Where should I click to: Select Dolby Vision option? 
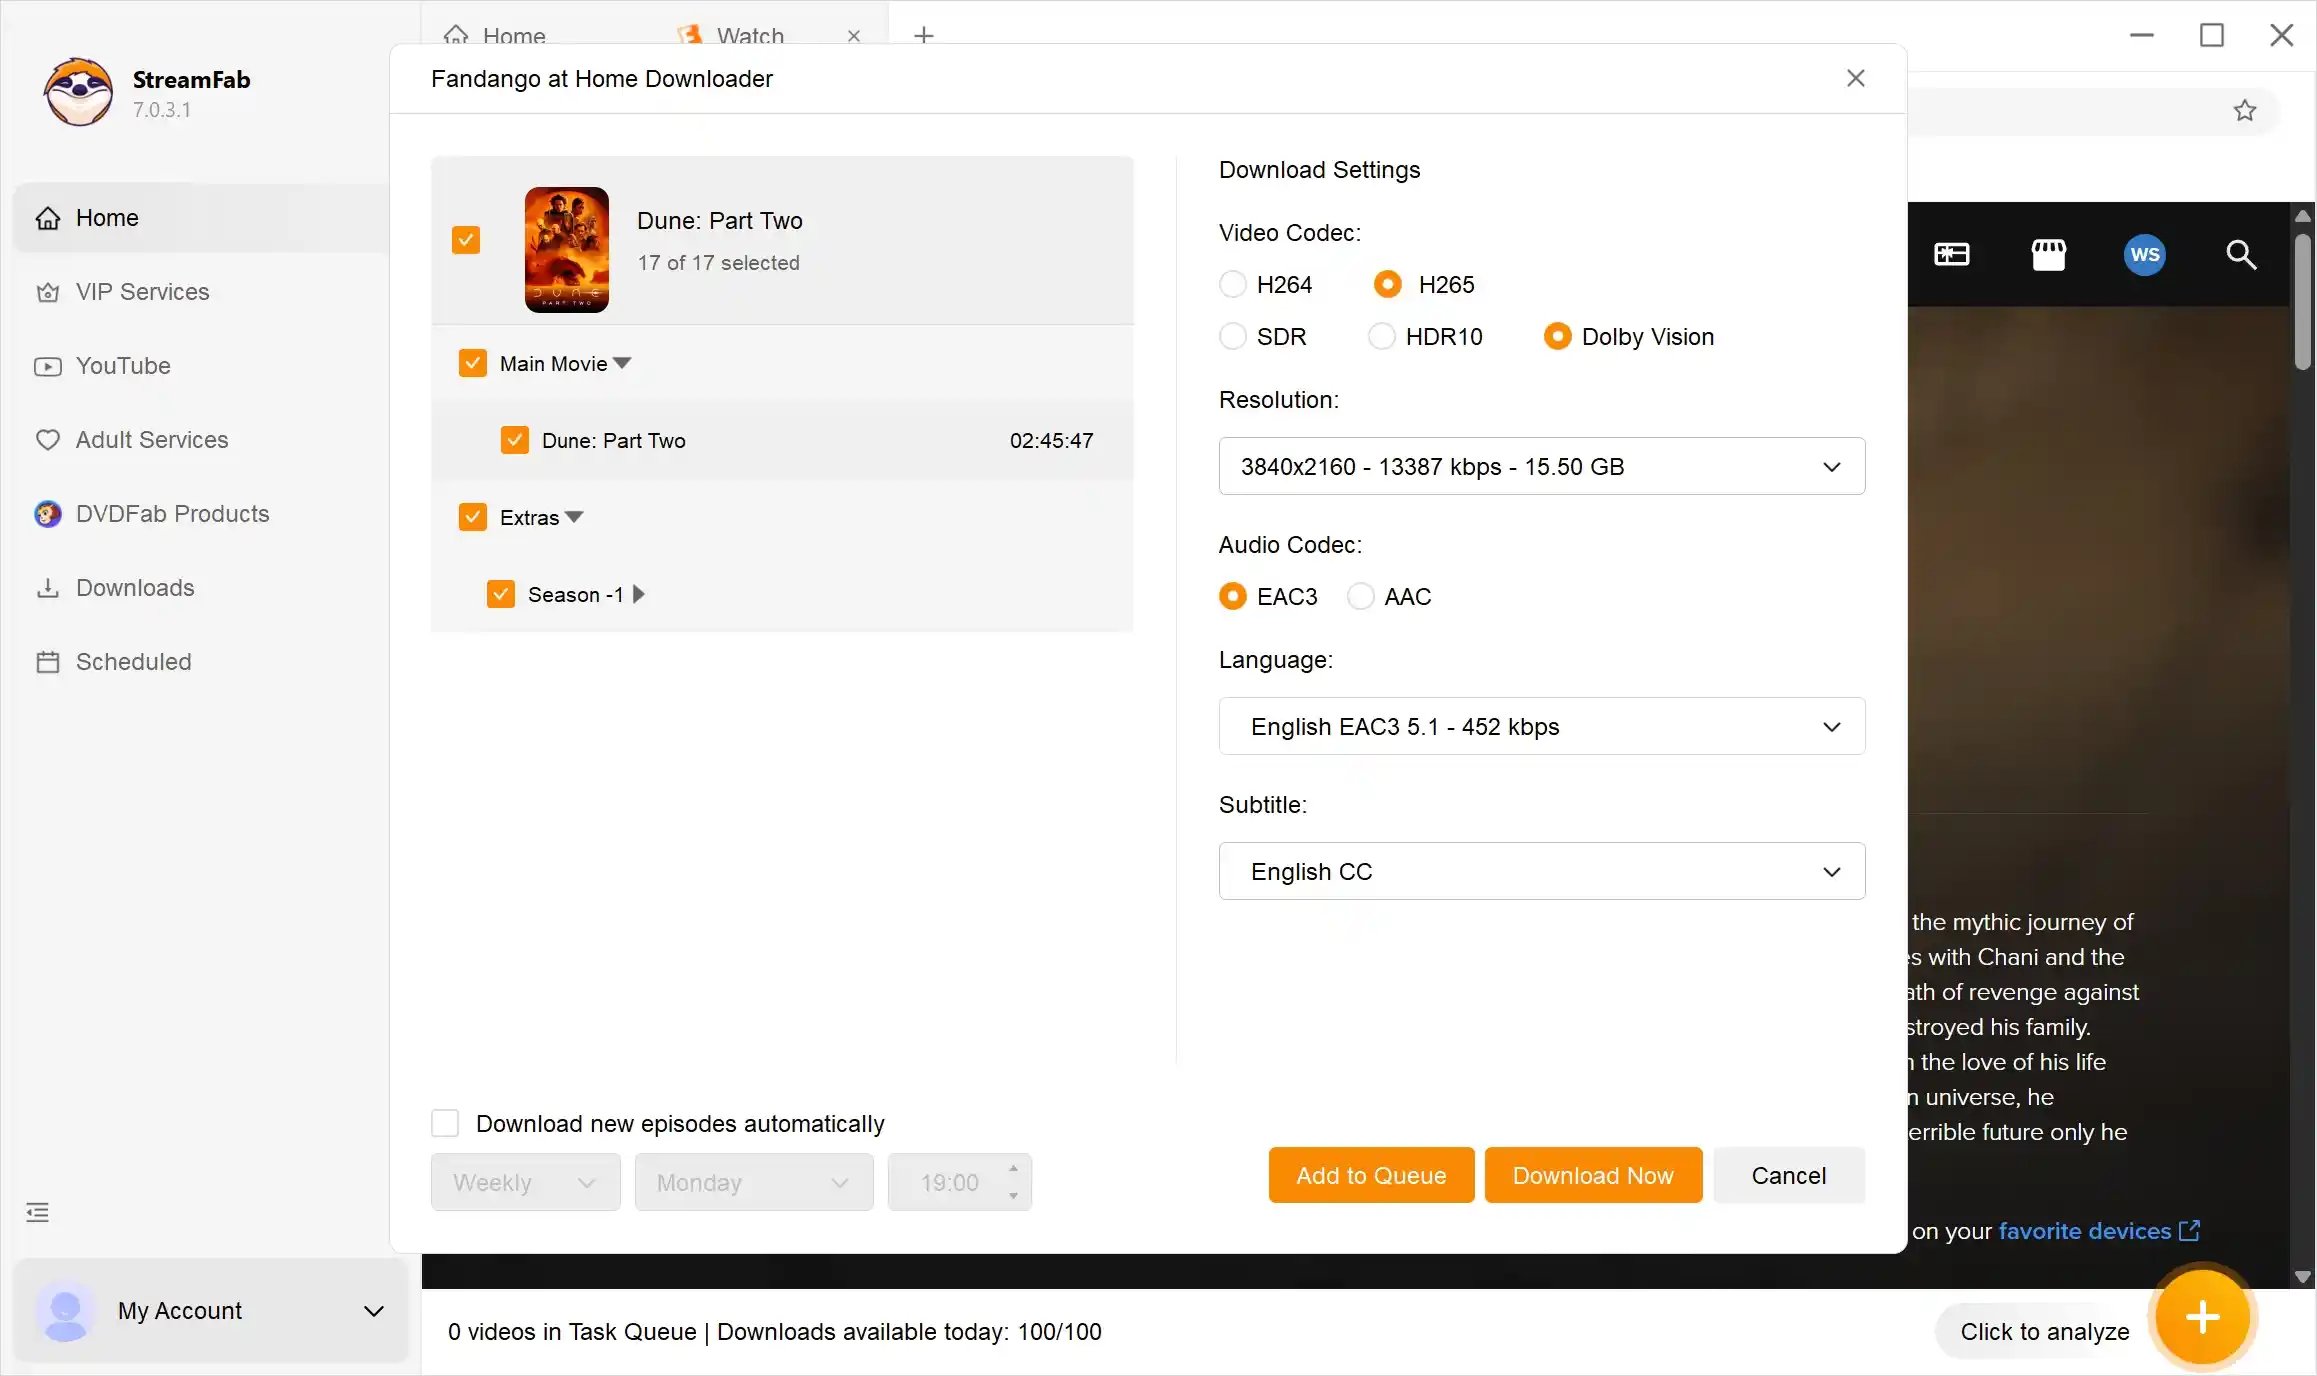click(1557, 336)
